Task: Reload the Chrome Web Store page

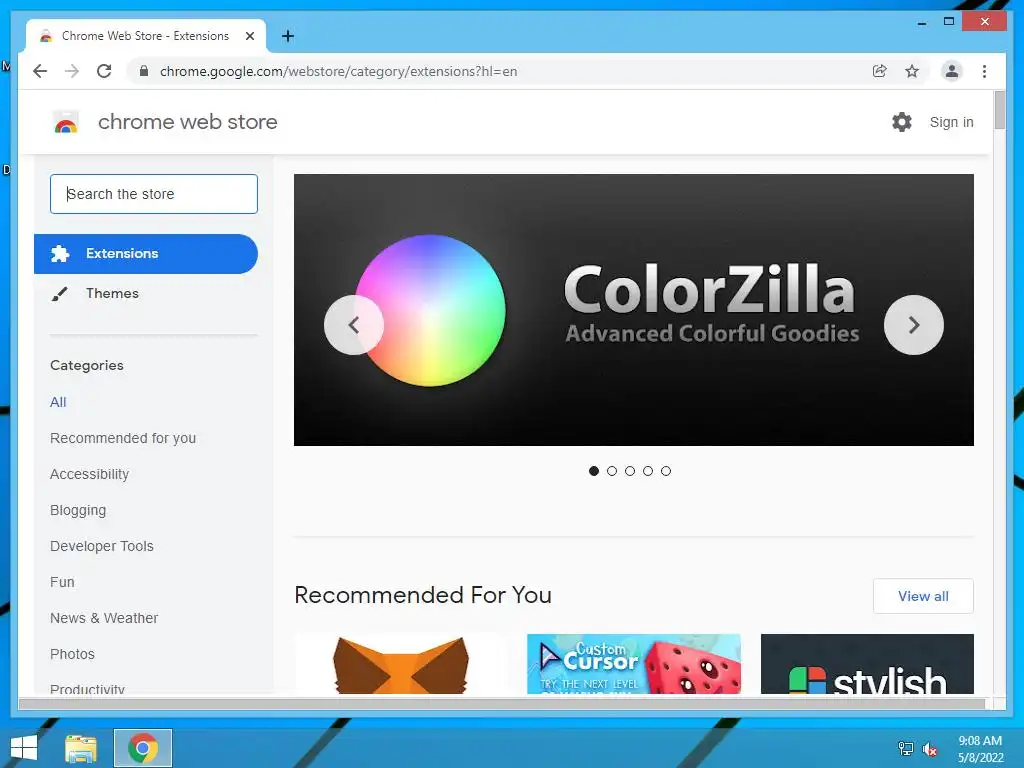Action: [x=104, y=71]
